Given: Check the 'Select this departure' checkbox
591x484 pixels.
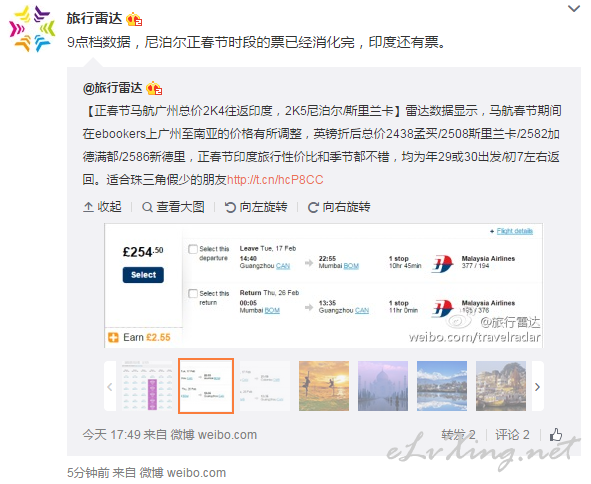Looking at the screenshot, I should (193, 249).
